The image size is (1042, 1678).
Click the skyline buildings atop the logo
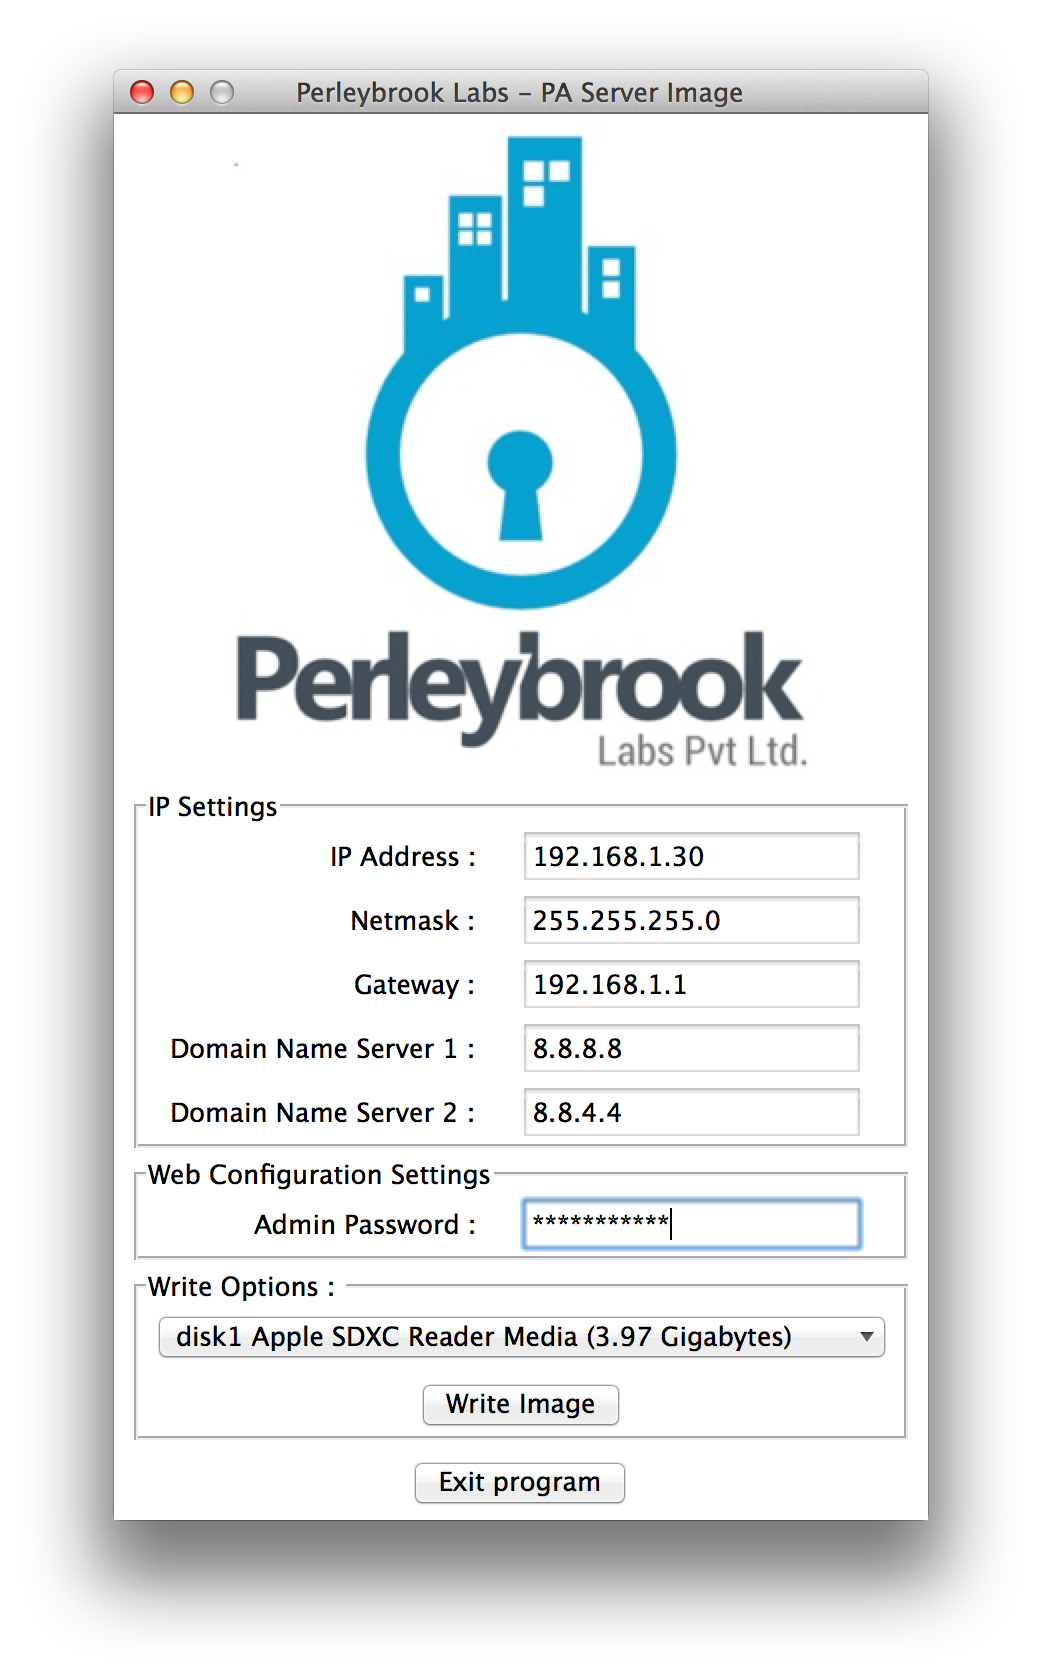coord(520,240)
